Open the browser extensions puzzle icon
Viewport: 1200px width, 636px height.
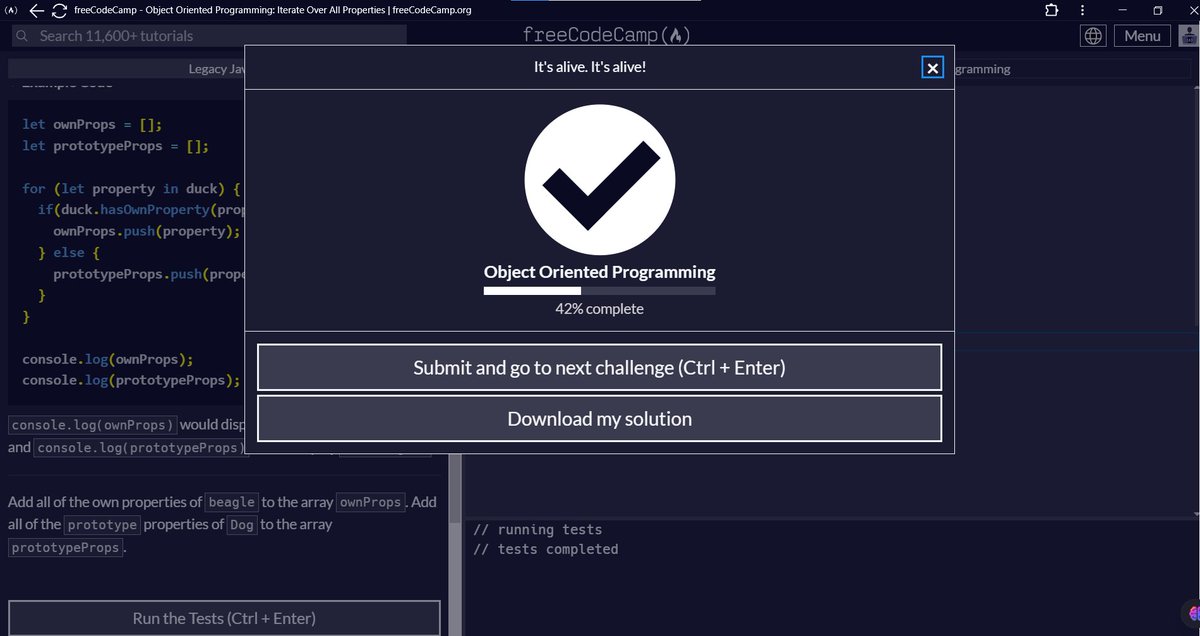click(1051, 10)
